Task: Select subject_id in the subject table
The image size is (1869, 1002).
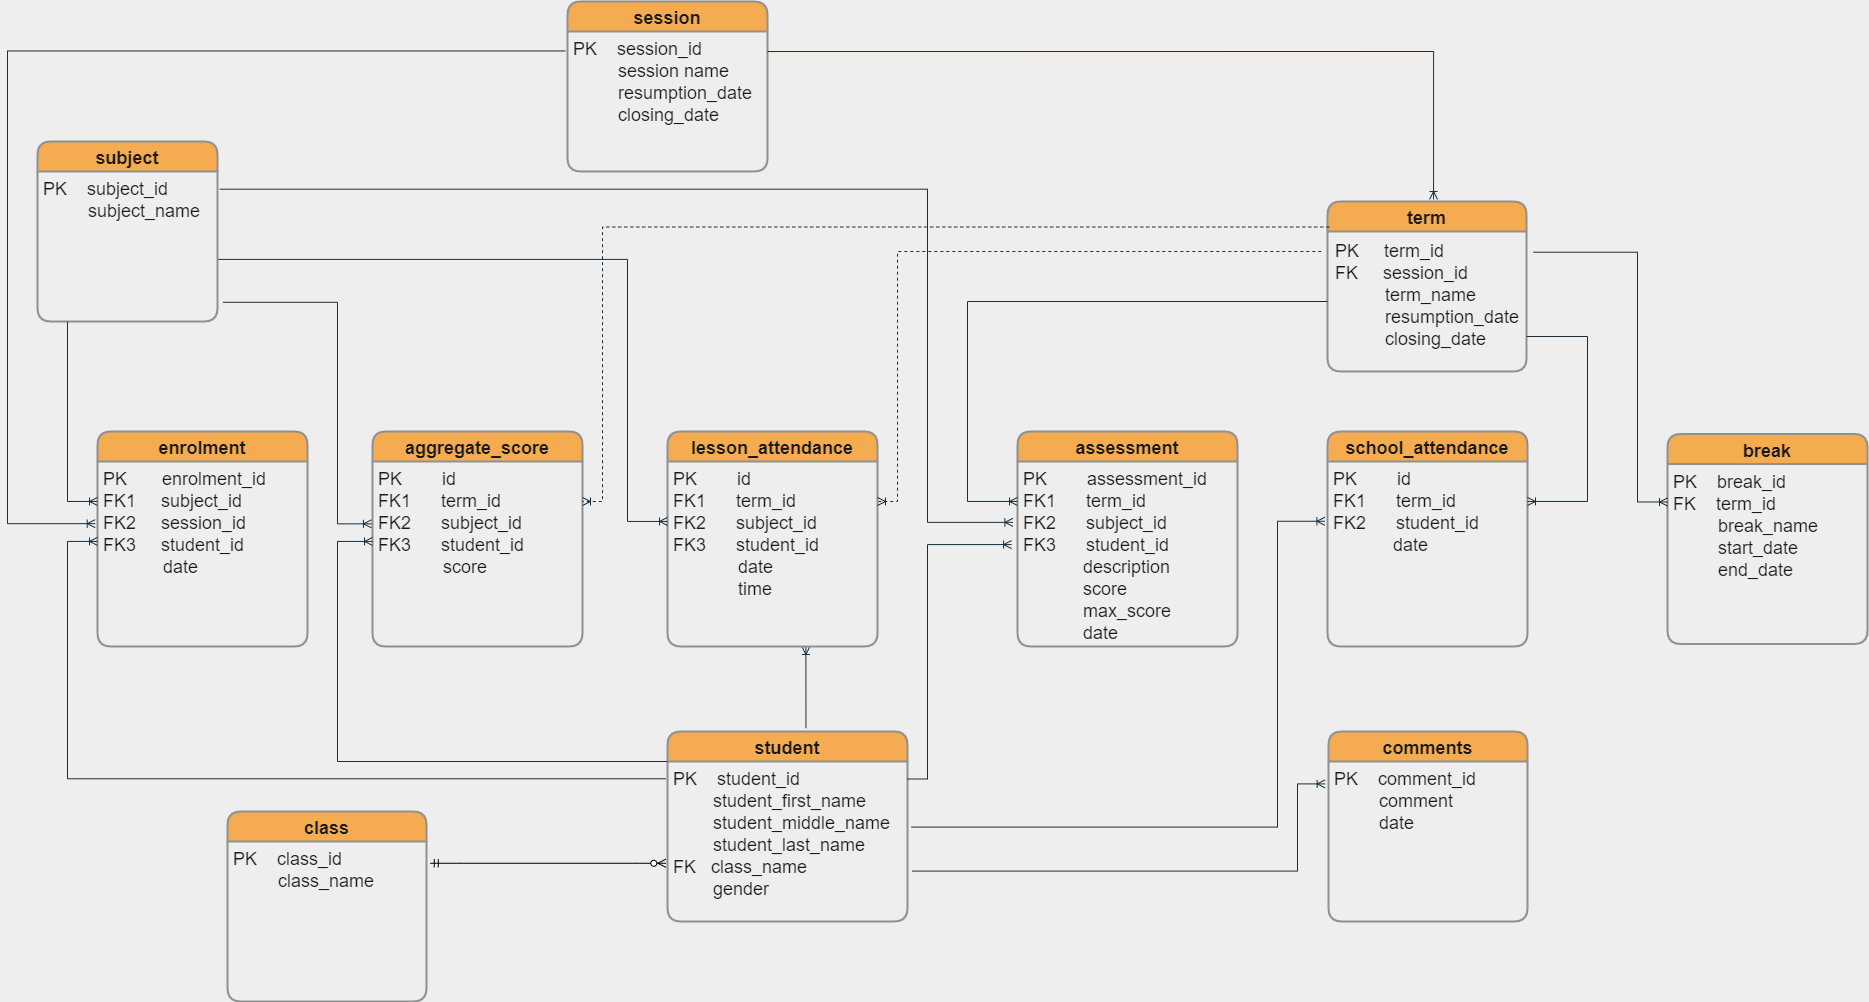Action: click(127, 189)
